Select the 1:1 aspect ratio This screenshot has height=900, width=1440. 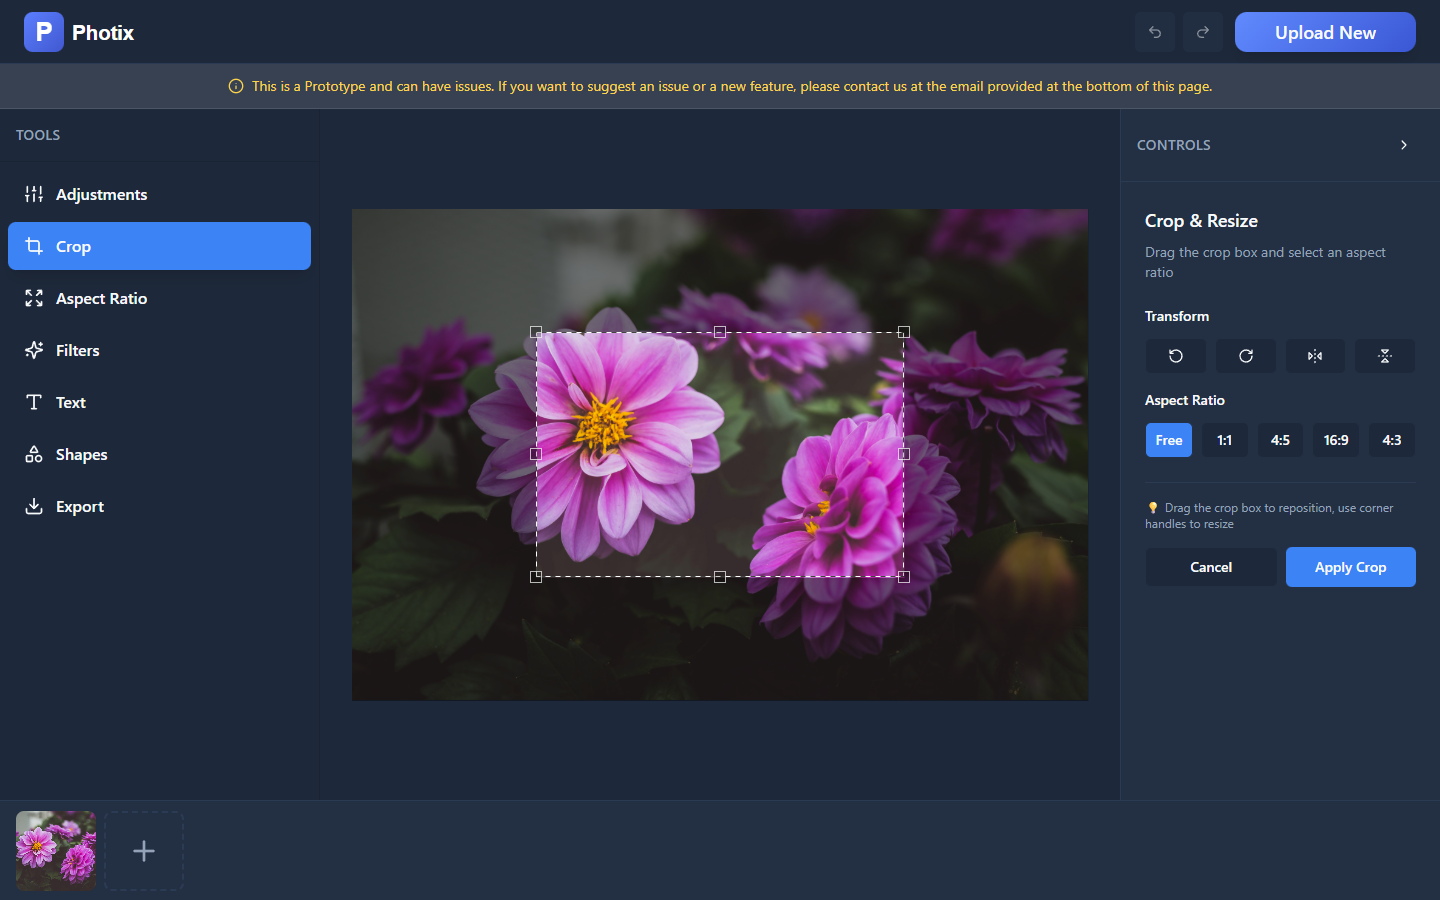click(1224, 440)
